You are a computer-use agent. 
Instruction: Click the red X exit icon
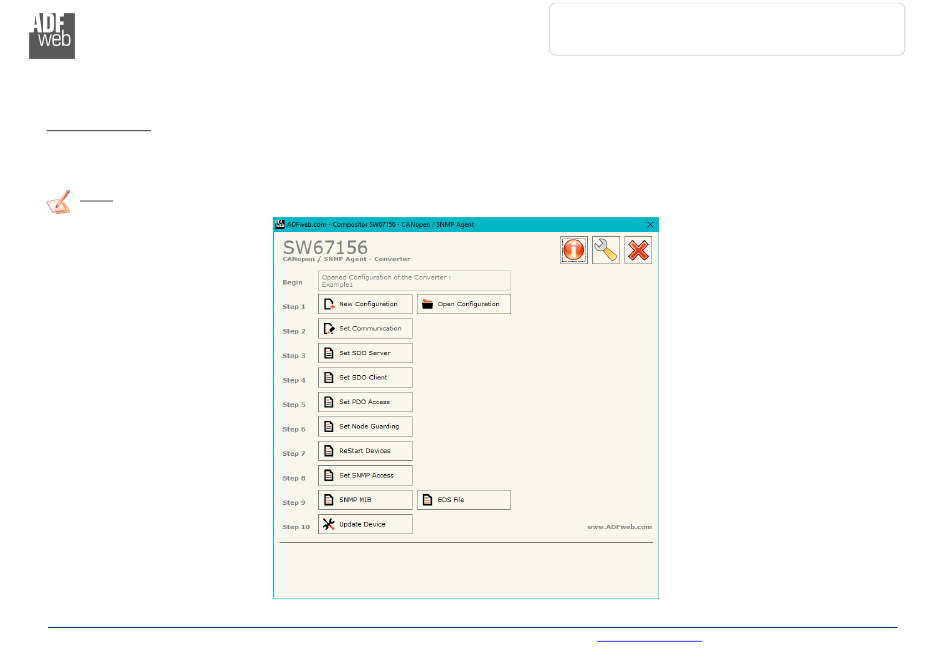click(x=638, y=250)
